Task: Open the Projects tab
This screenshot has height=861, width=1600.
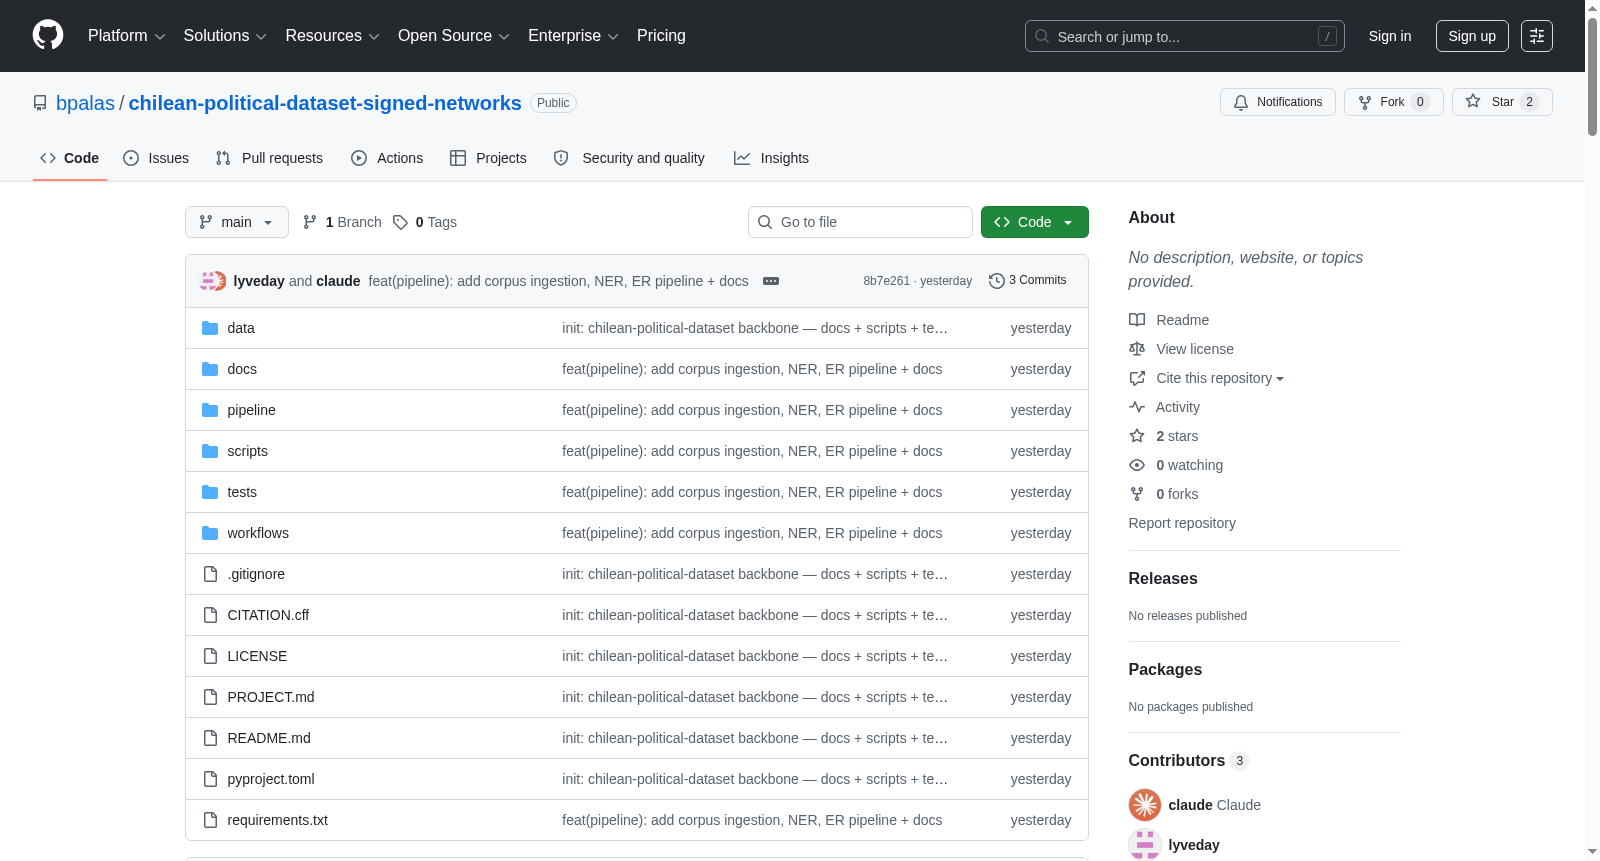Action: (x=488, y=158)
